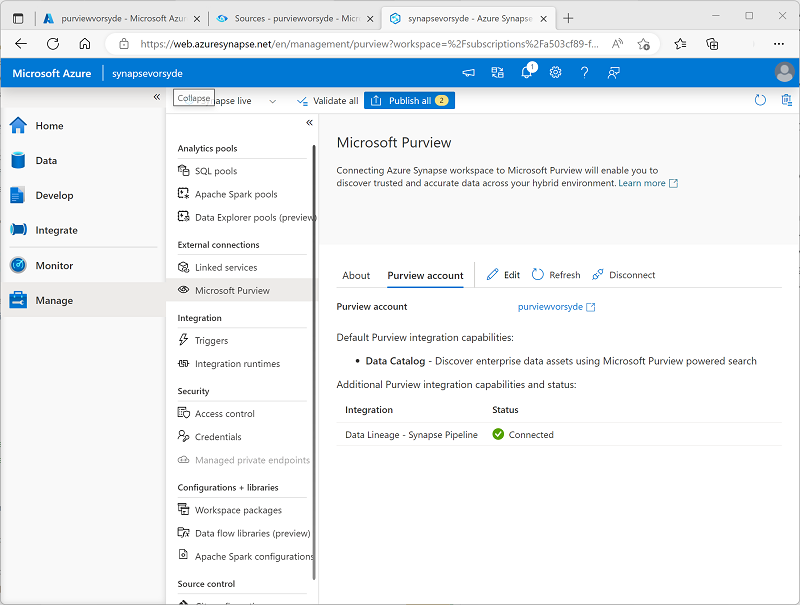Switch to the Purview account tab
This screenshot has width=800, height=605.
click(x=425, y=275)
